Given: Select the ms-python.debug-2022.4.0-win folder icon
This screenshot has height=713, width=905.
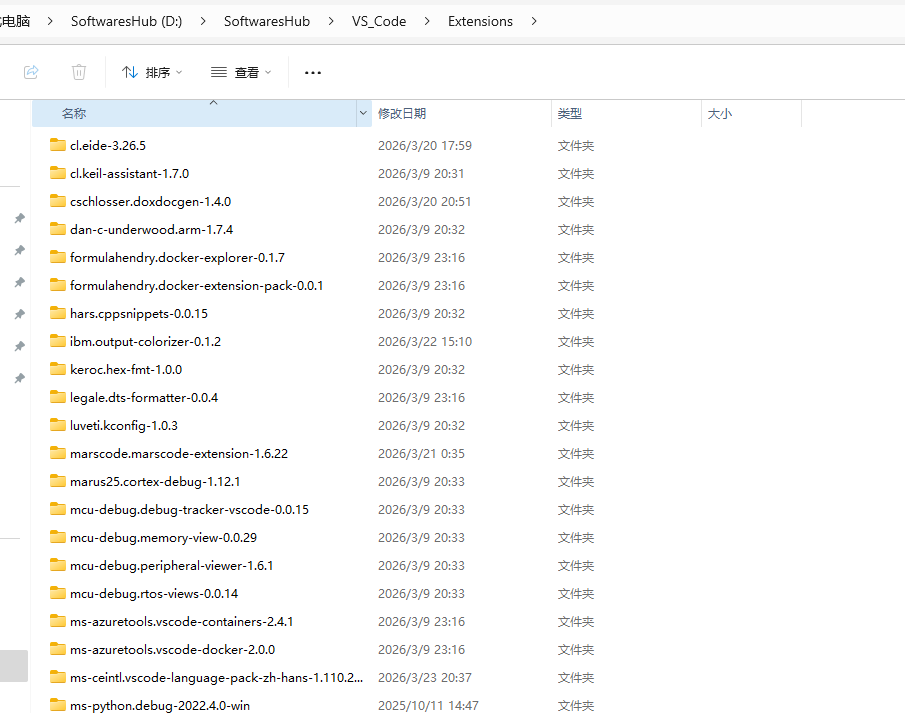Looking at the screenshot, I should click(x=58, y=705).
